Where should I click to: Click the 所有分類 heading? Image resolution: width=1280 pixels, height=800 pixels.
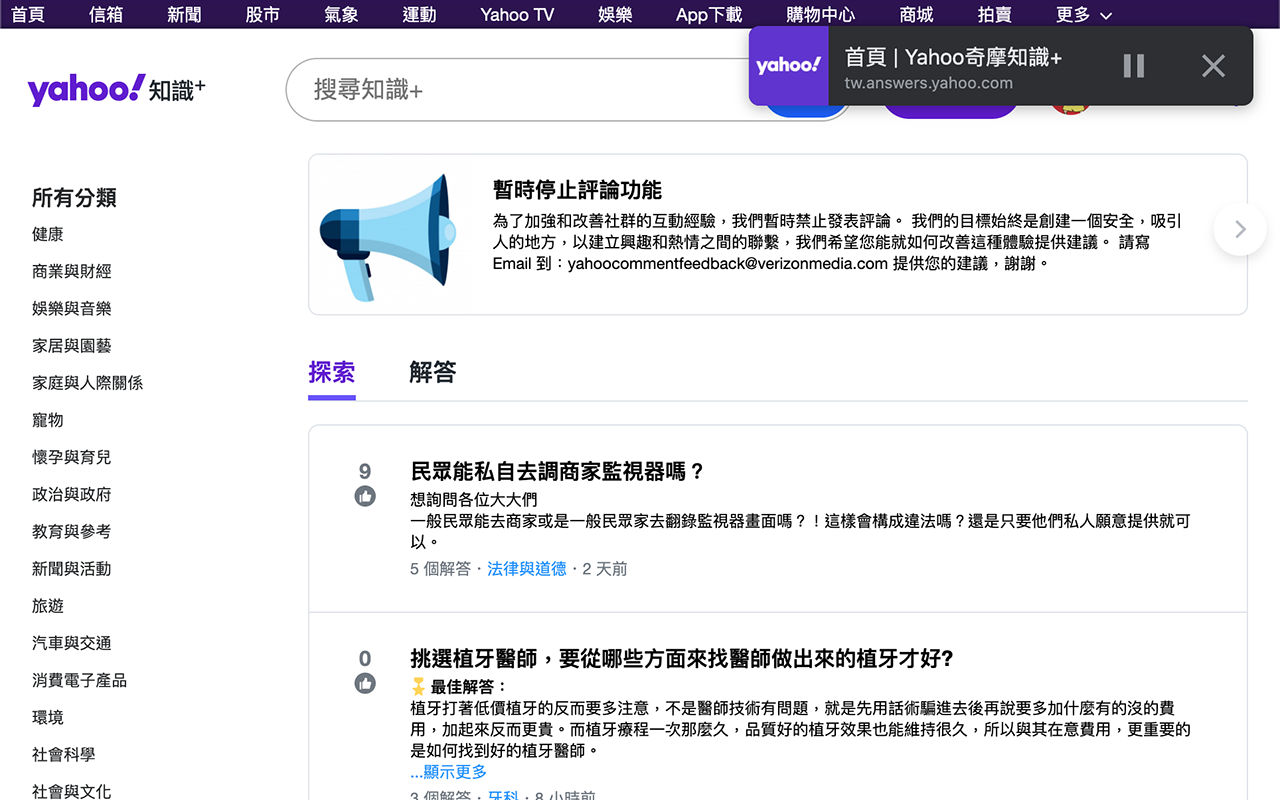(x=74, y=197)
